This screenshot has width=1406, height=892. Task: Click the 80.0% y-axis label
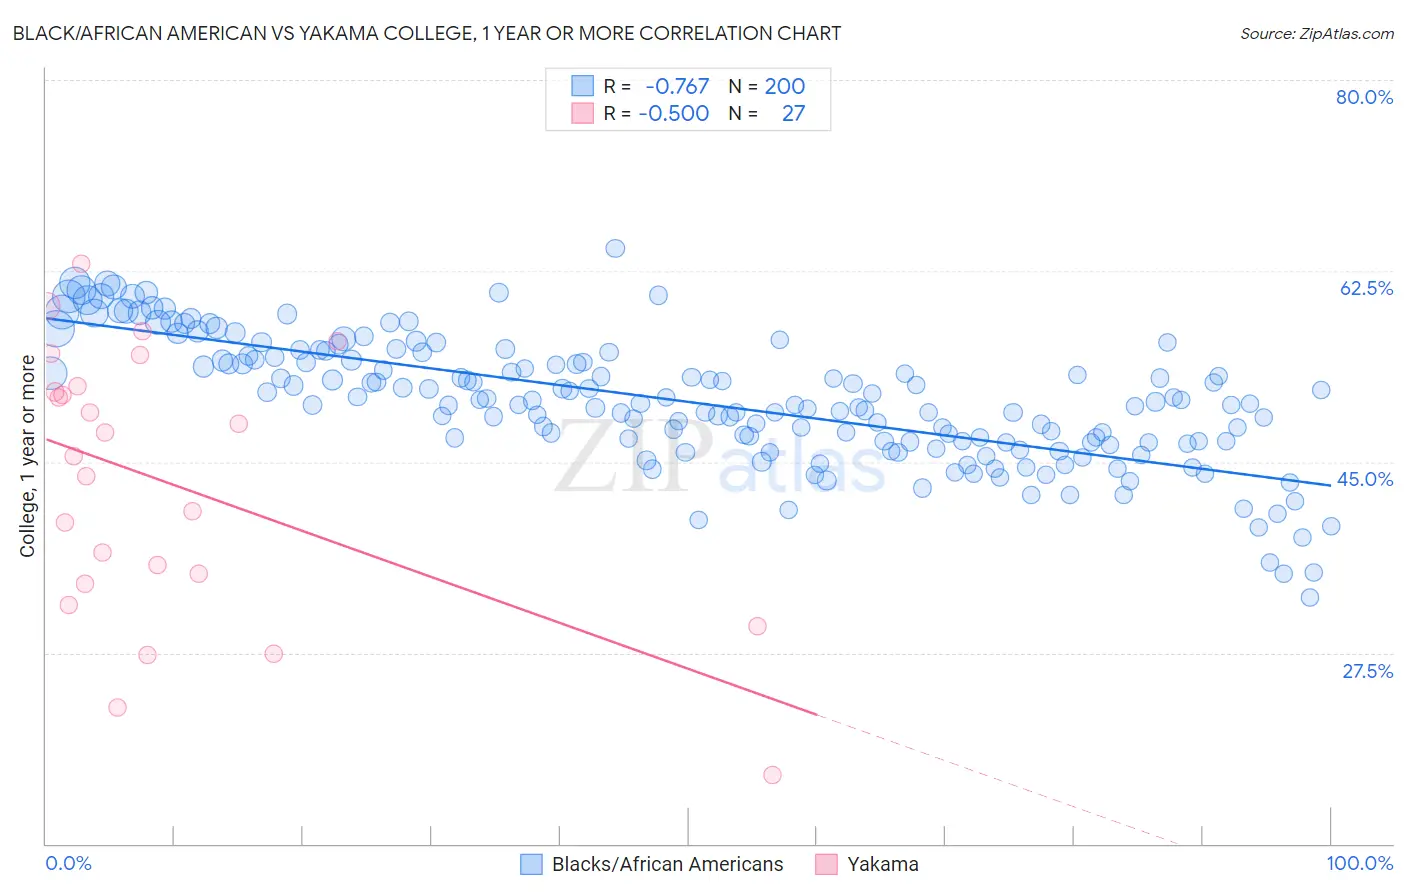click(x=1364, y=97)
